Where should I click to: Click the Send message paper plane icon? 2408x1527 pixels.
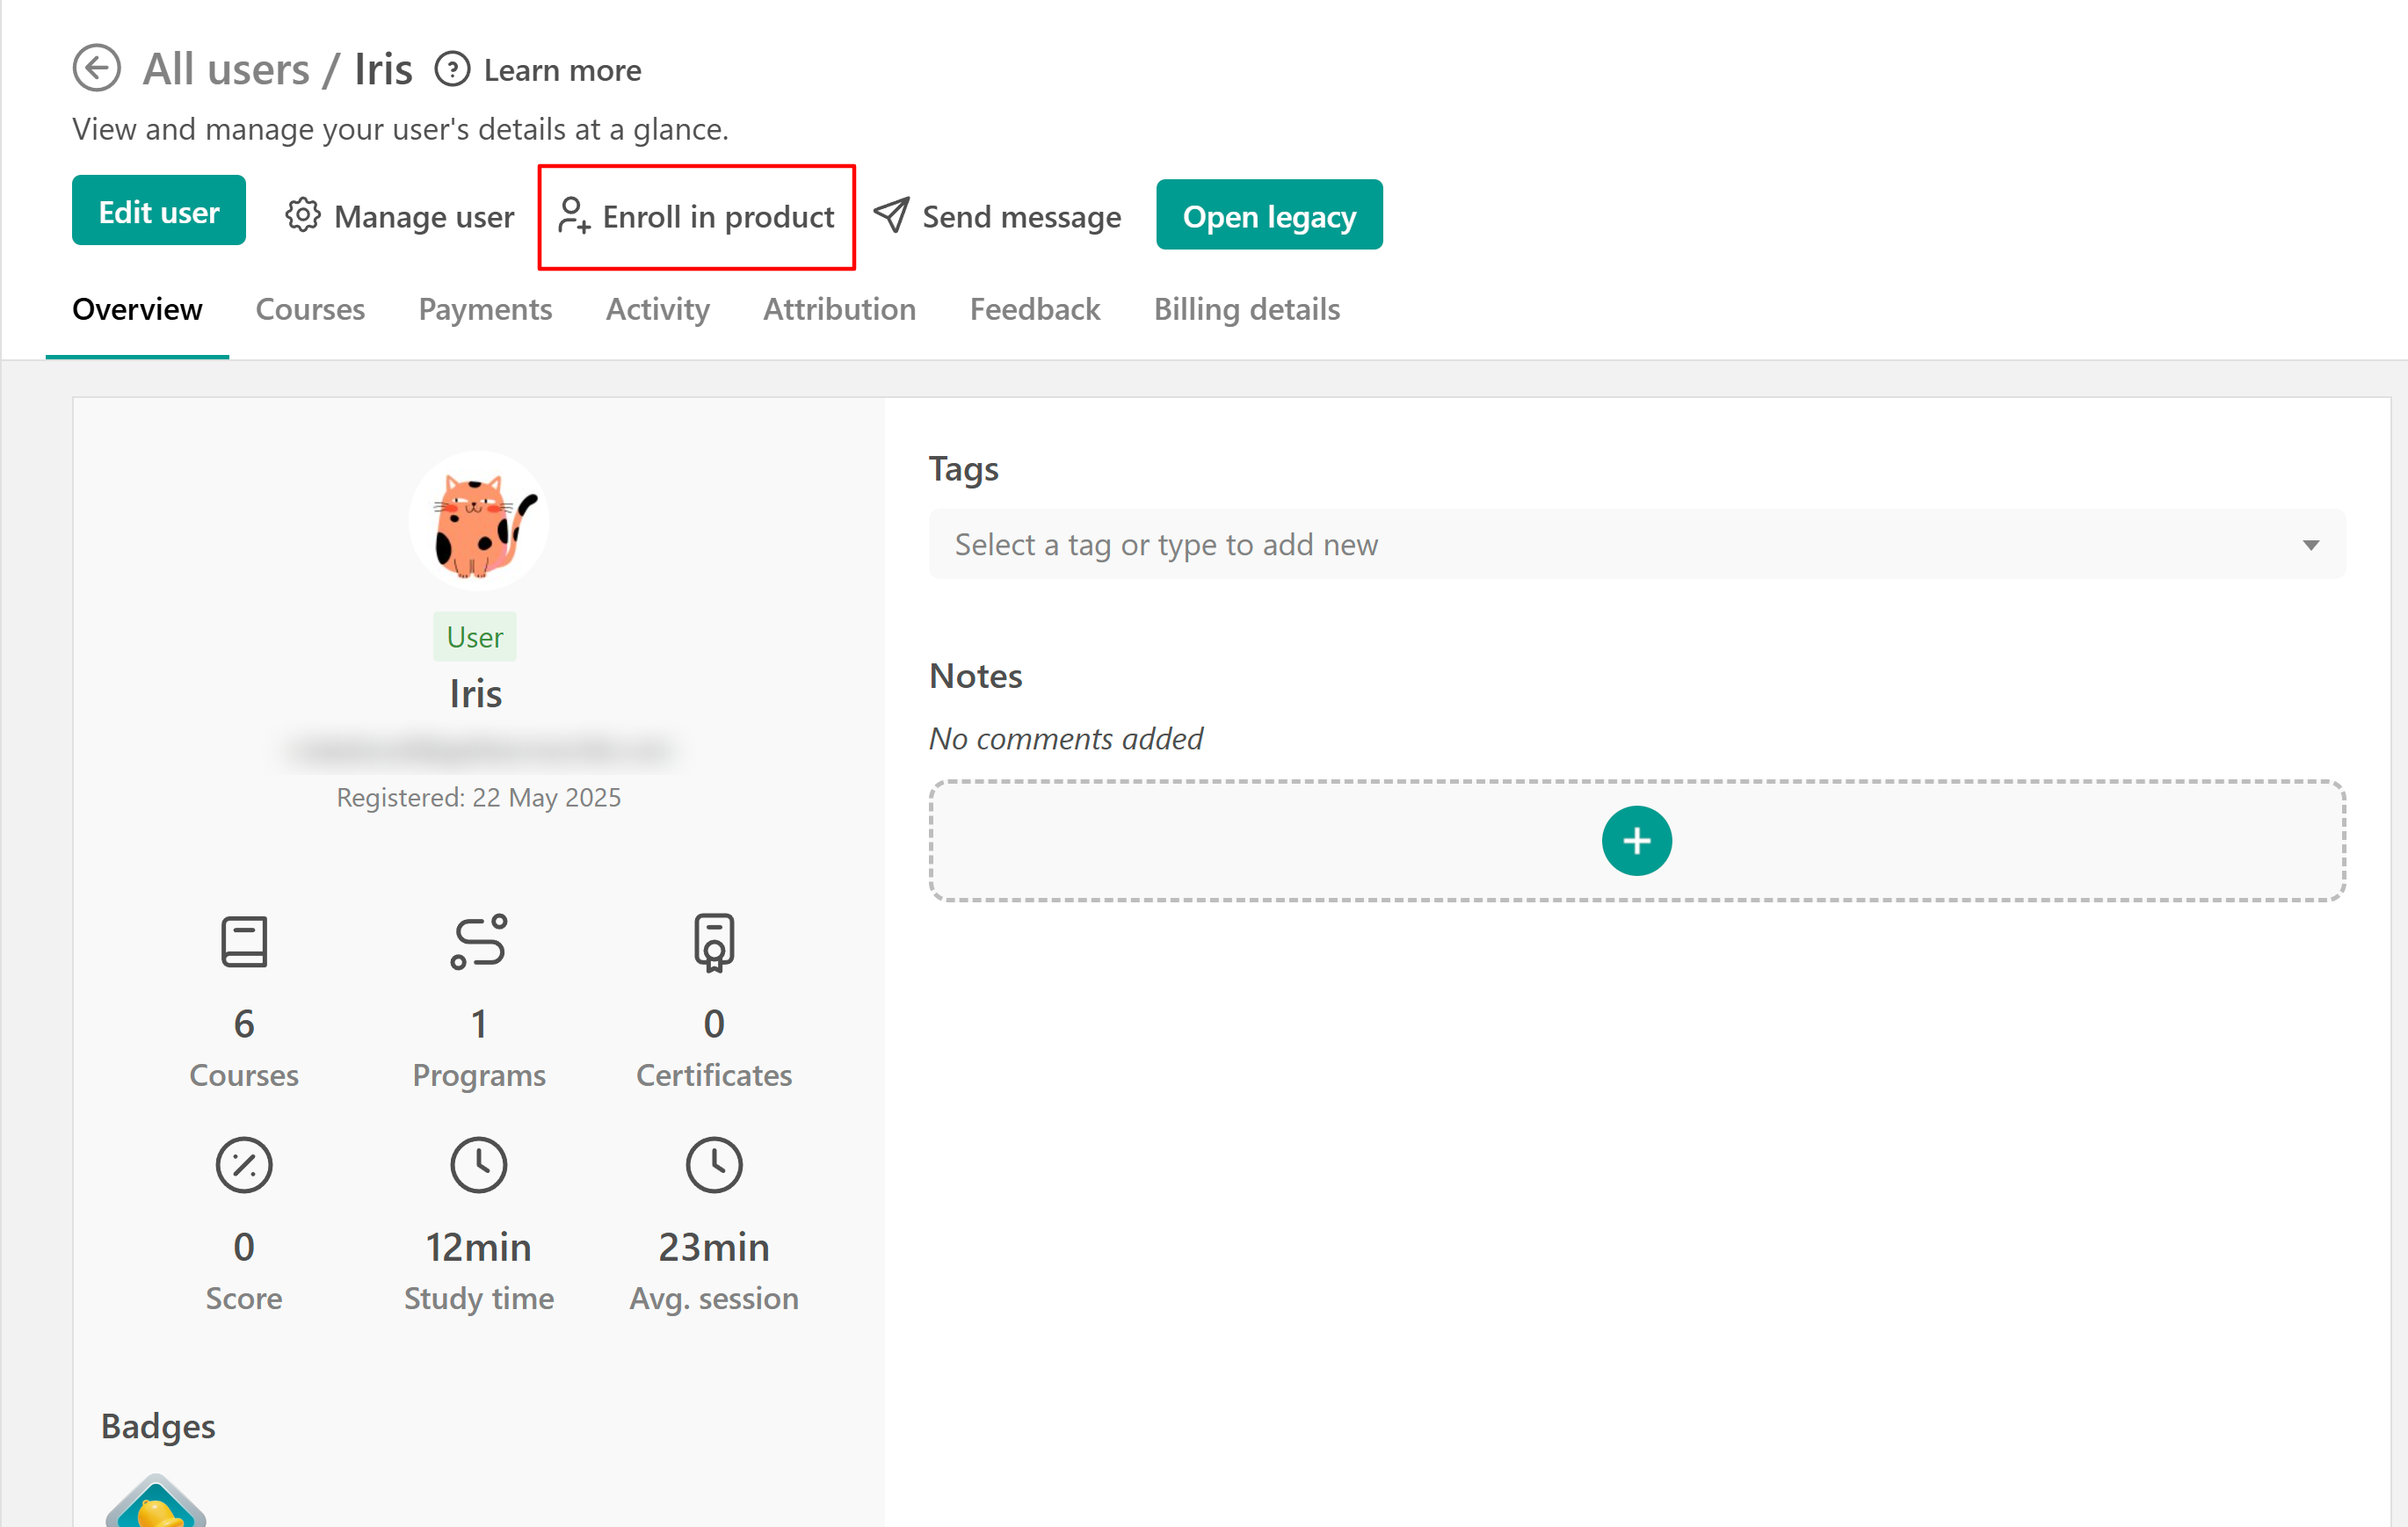click(891, 215)
